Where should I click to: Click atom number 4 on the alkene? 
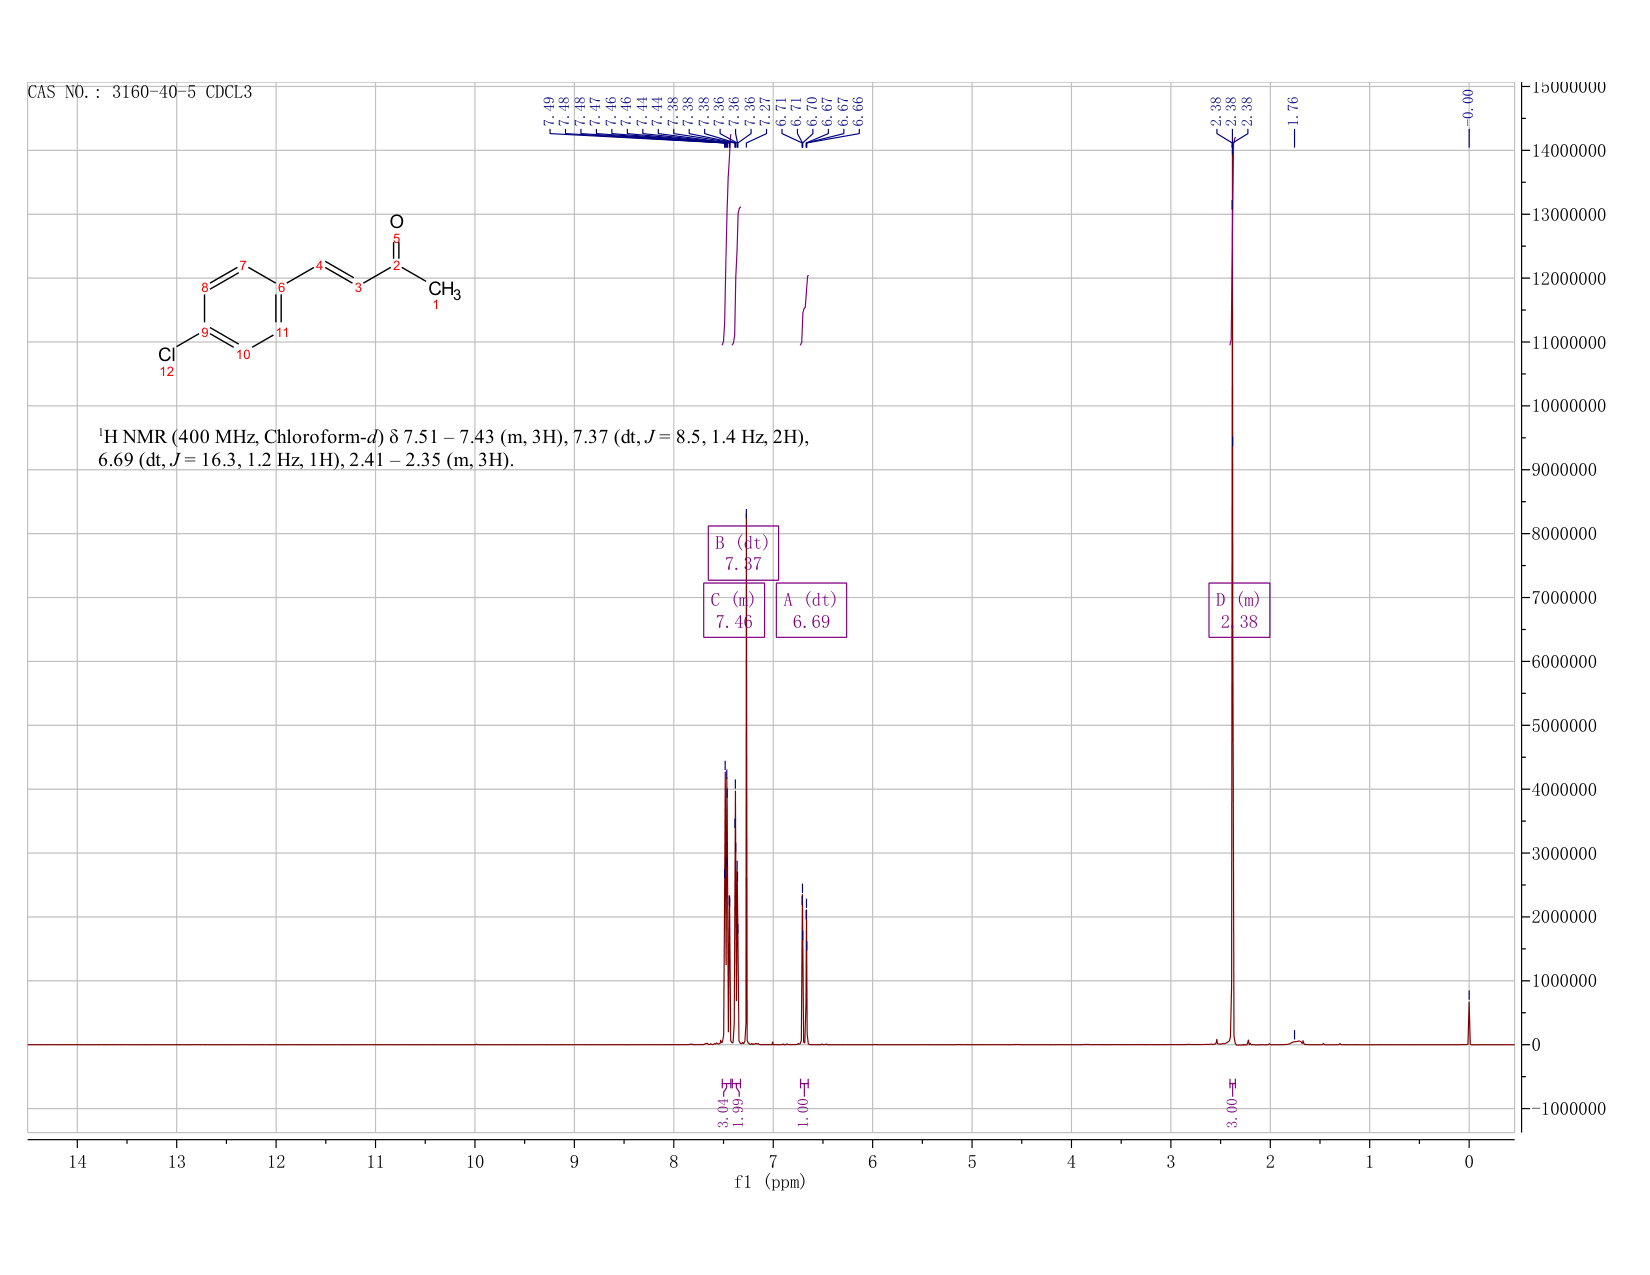[x=319, y=265]
